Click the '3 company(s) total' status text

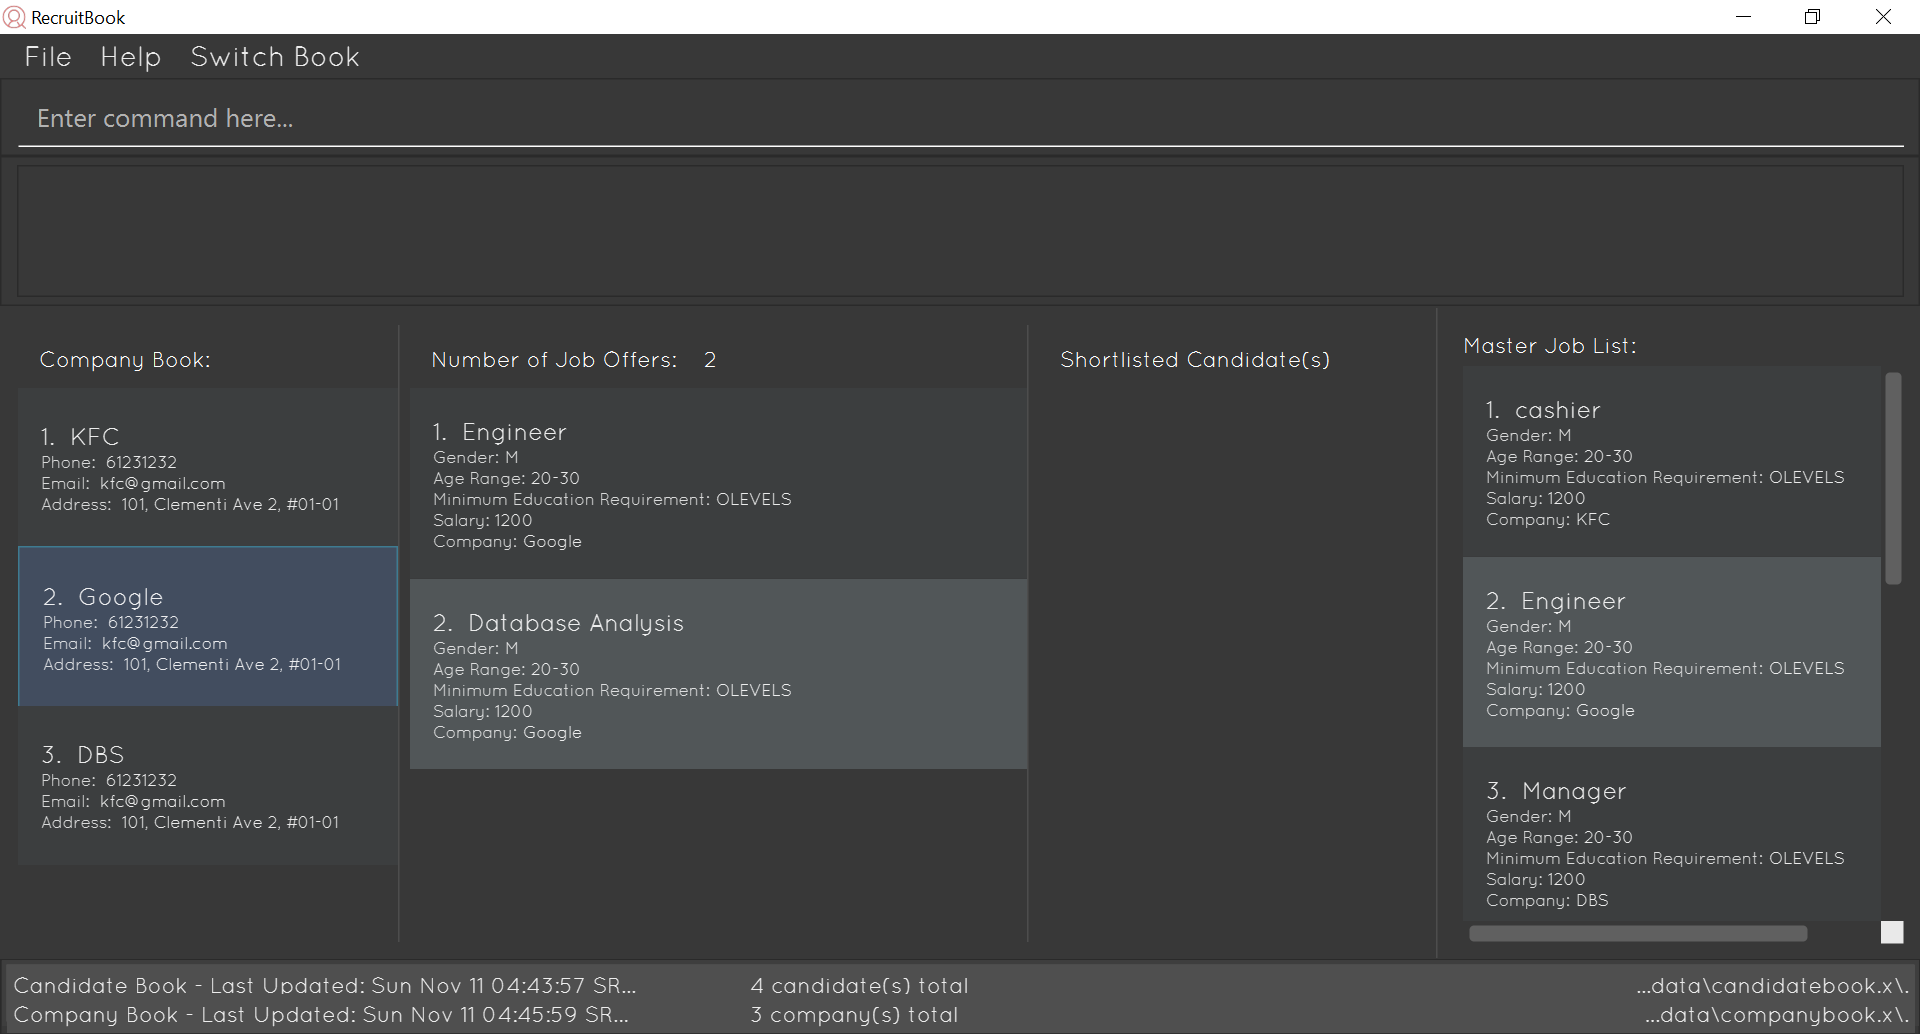[854, 1015]
